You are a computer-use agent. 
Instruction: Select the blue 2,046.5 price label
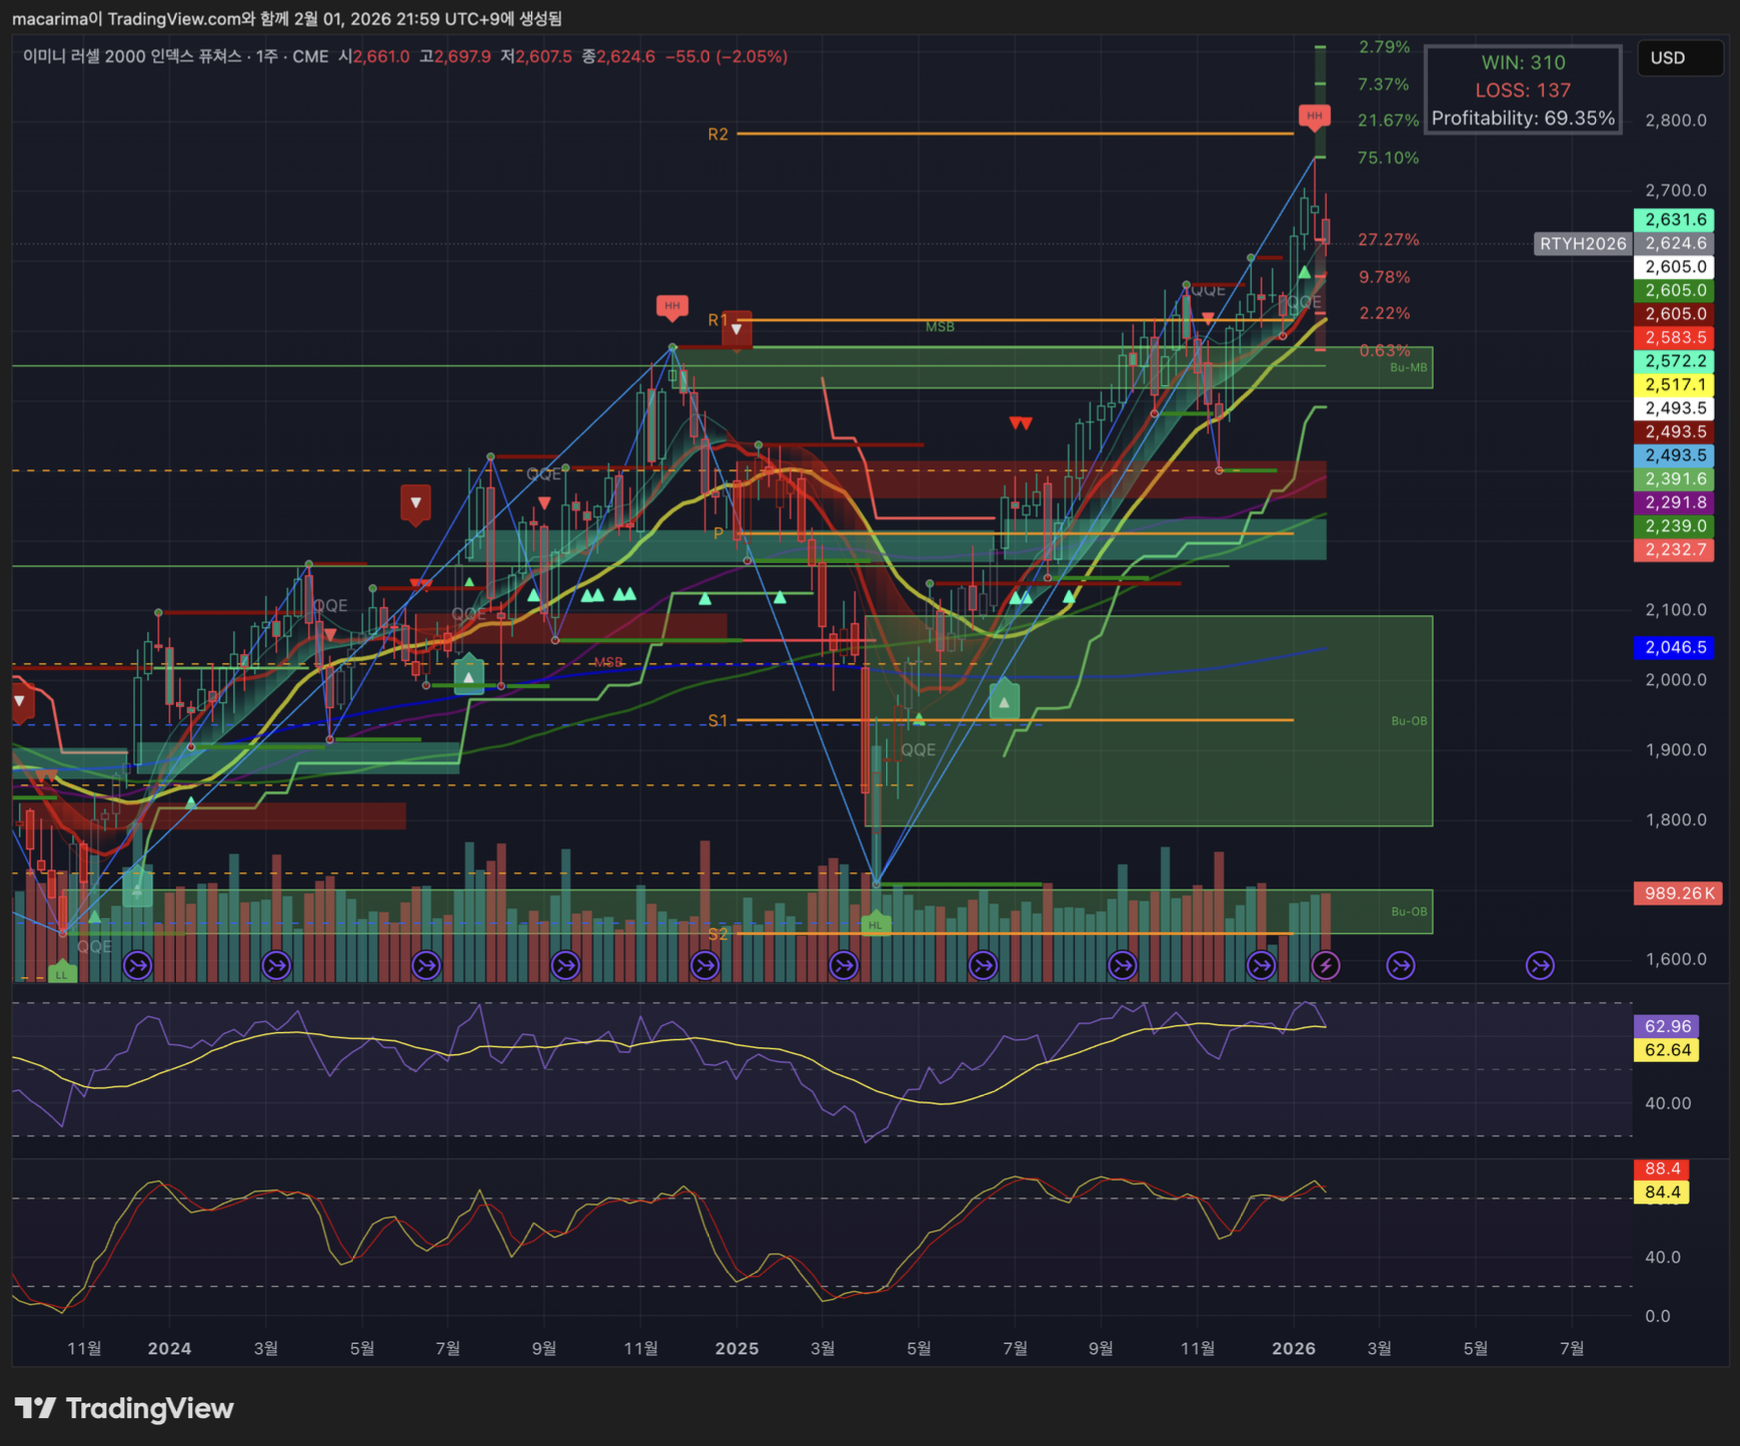point(1675,647)
